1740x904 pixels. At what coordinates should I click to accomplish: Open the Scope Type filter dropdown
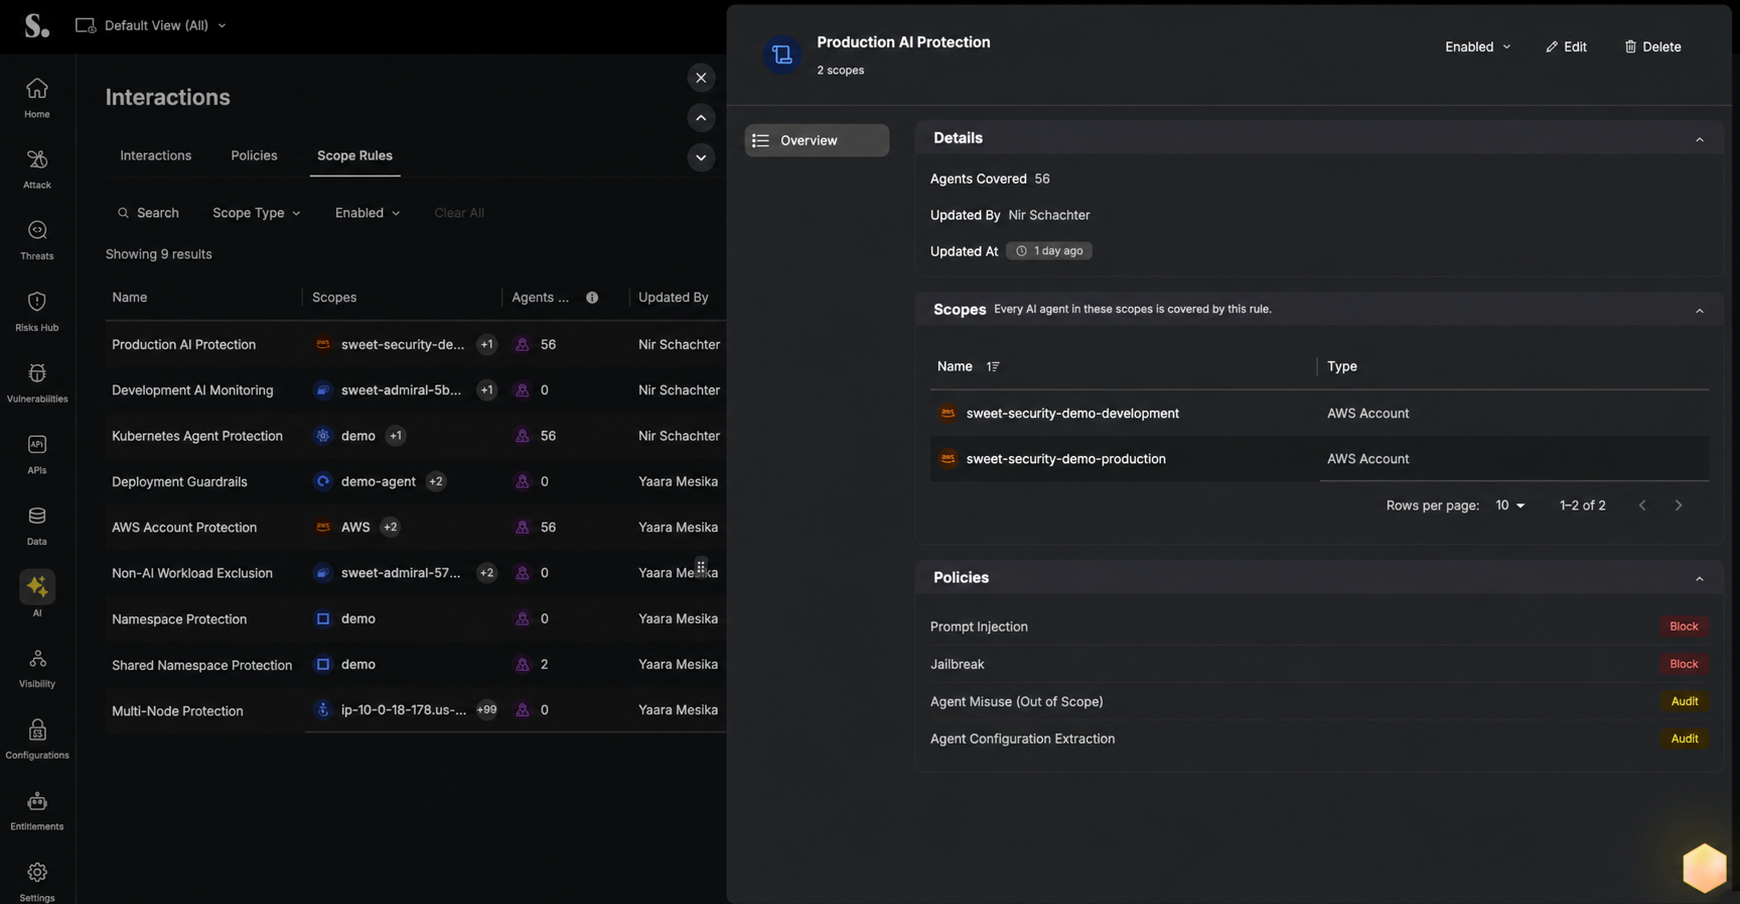(x=256, y=213)
